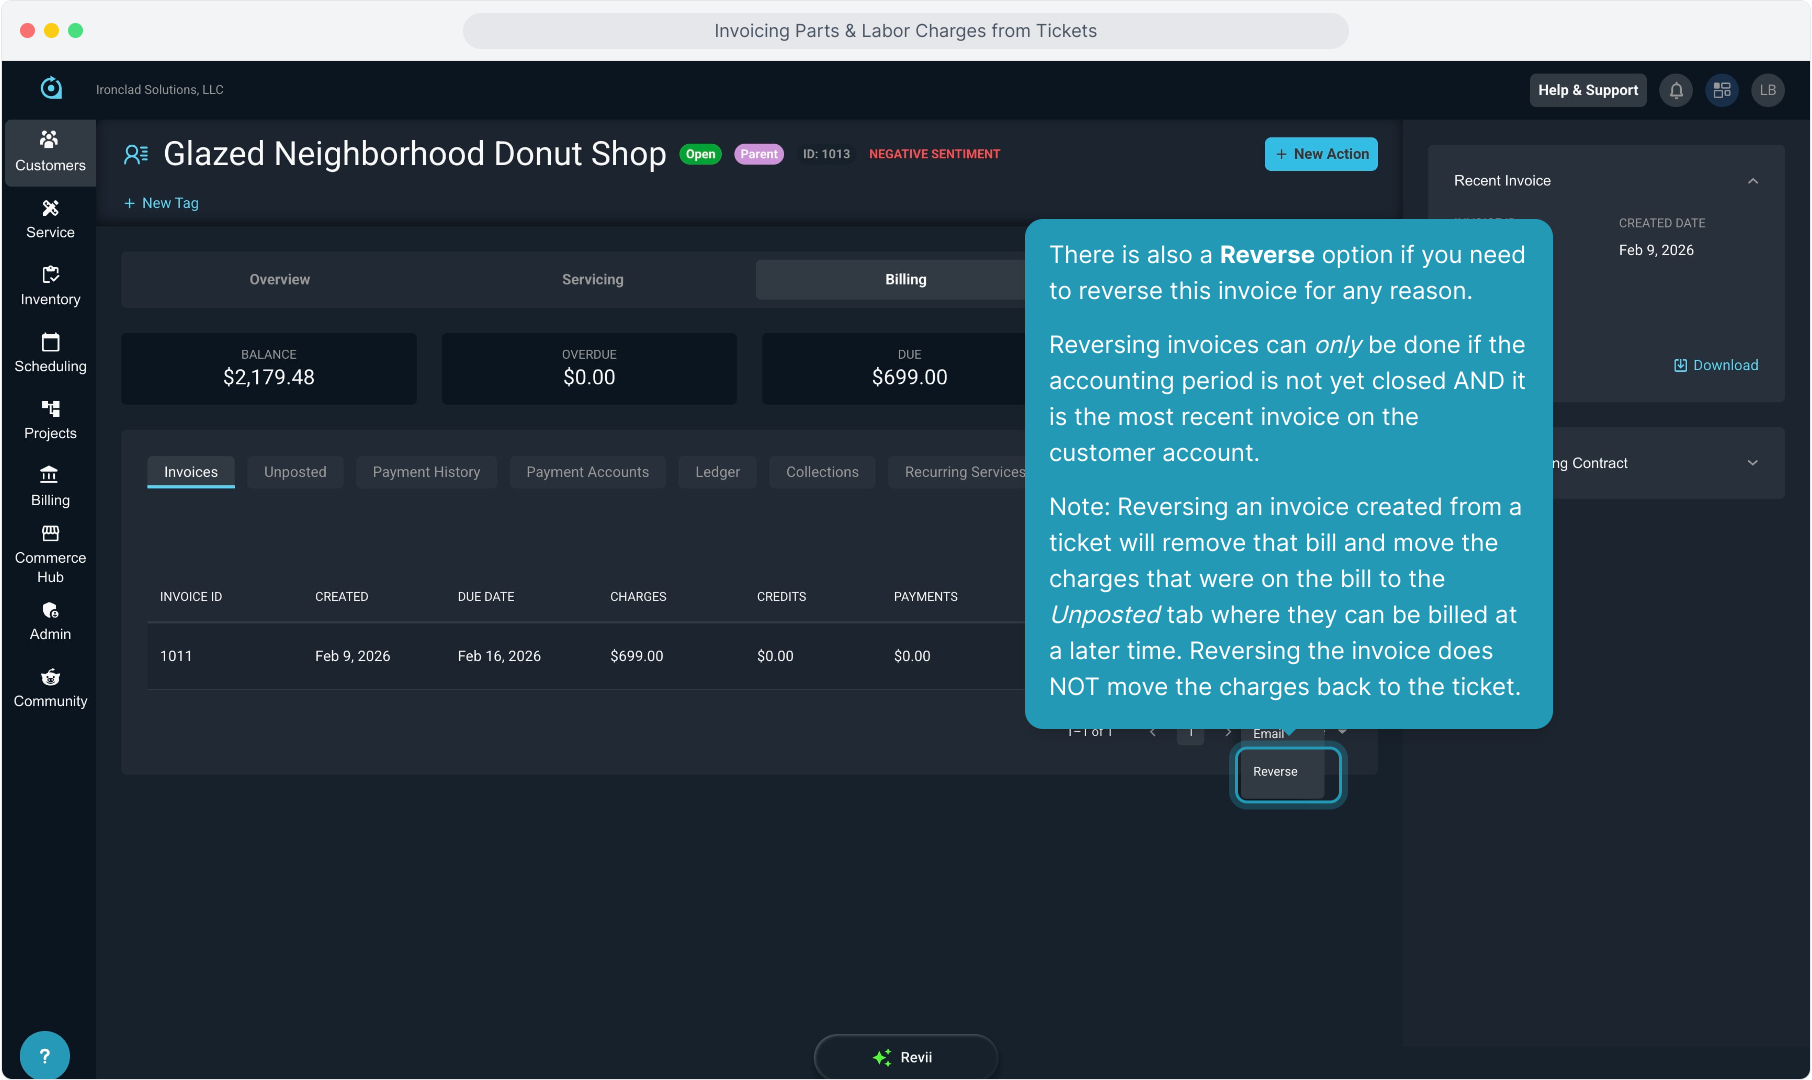Navigate to Projects in sidebar
1812x1080 pixels.
[50, 420]
